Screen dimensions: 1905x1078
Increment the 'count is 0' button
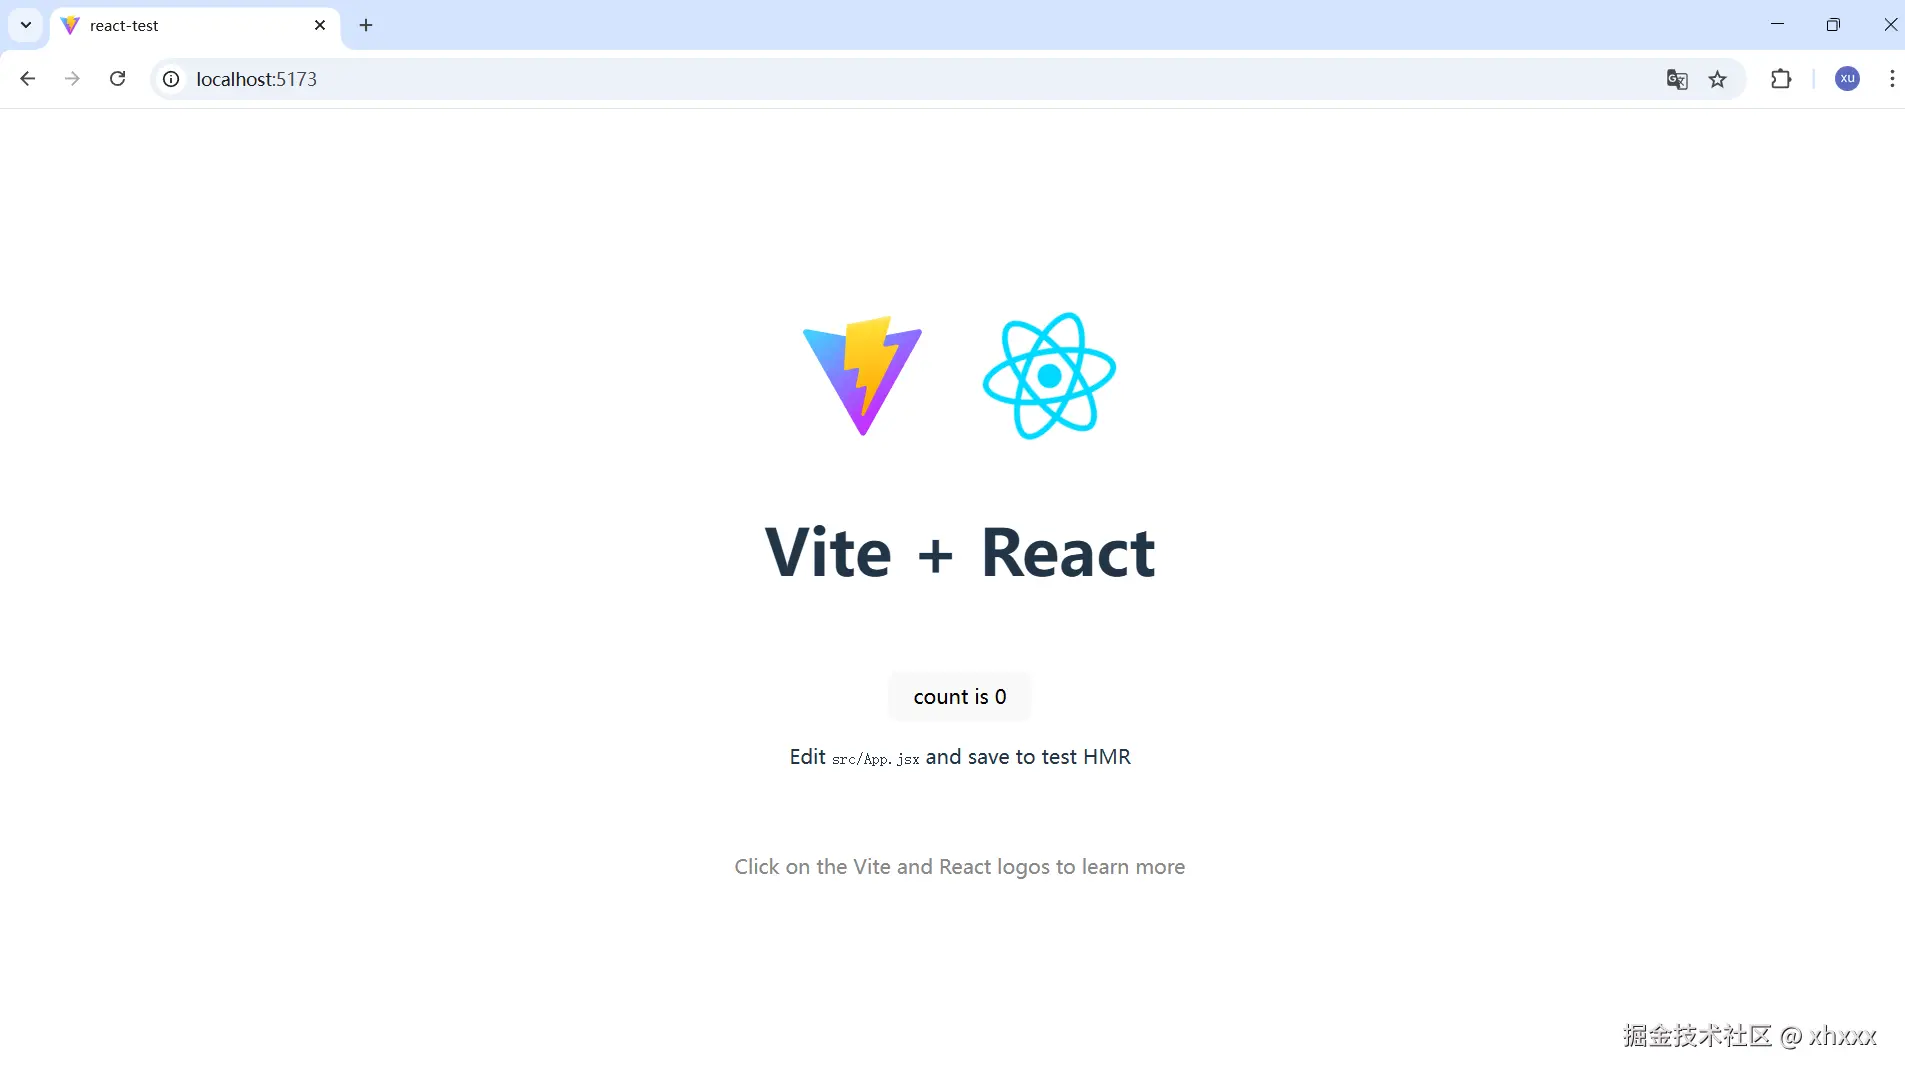(x=960, y=697)
